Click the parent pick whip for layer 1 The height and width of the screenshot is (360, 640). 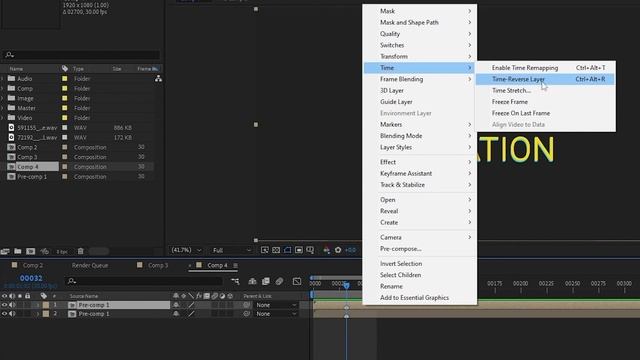246,305
